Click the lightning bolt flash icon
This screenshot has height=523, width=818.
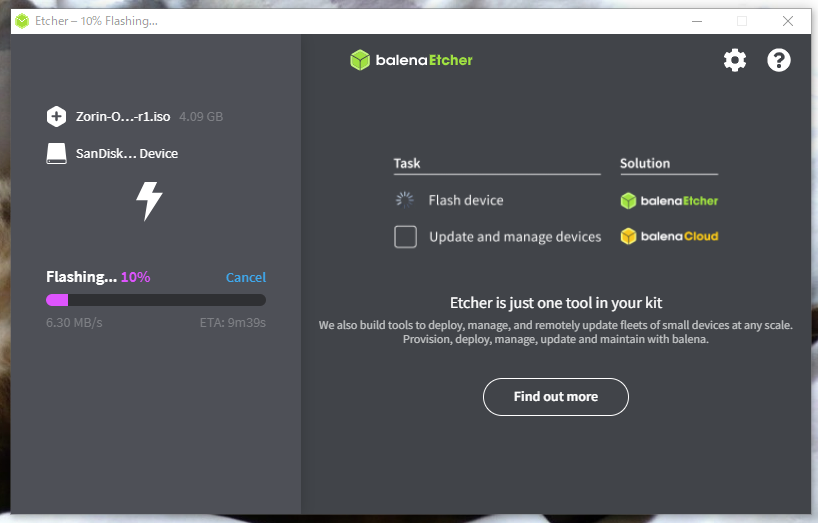(x=149, y=201)
